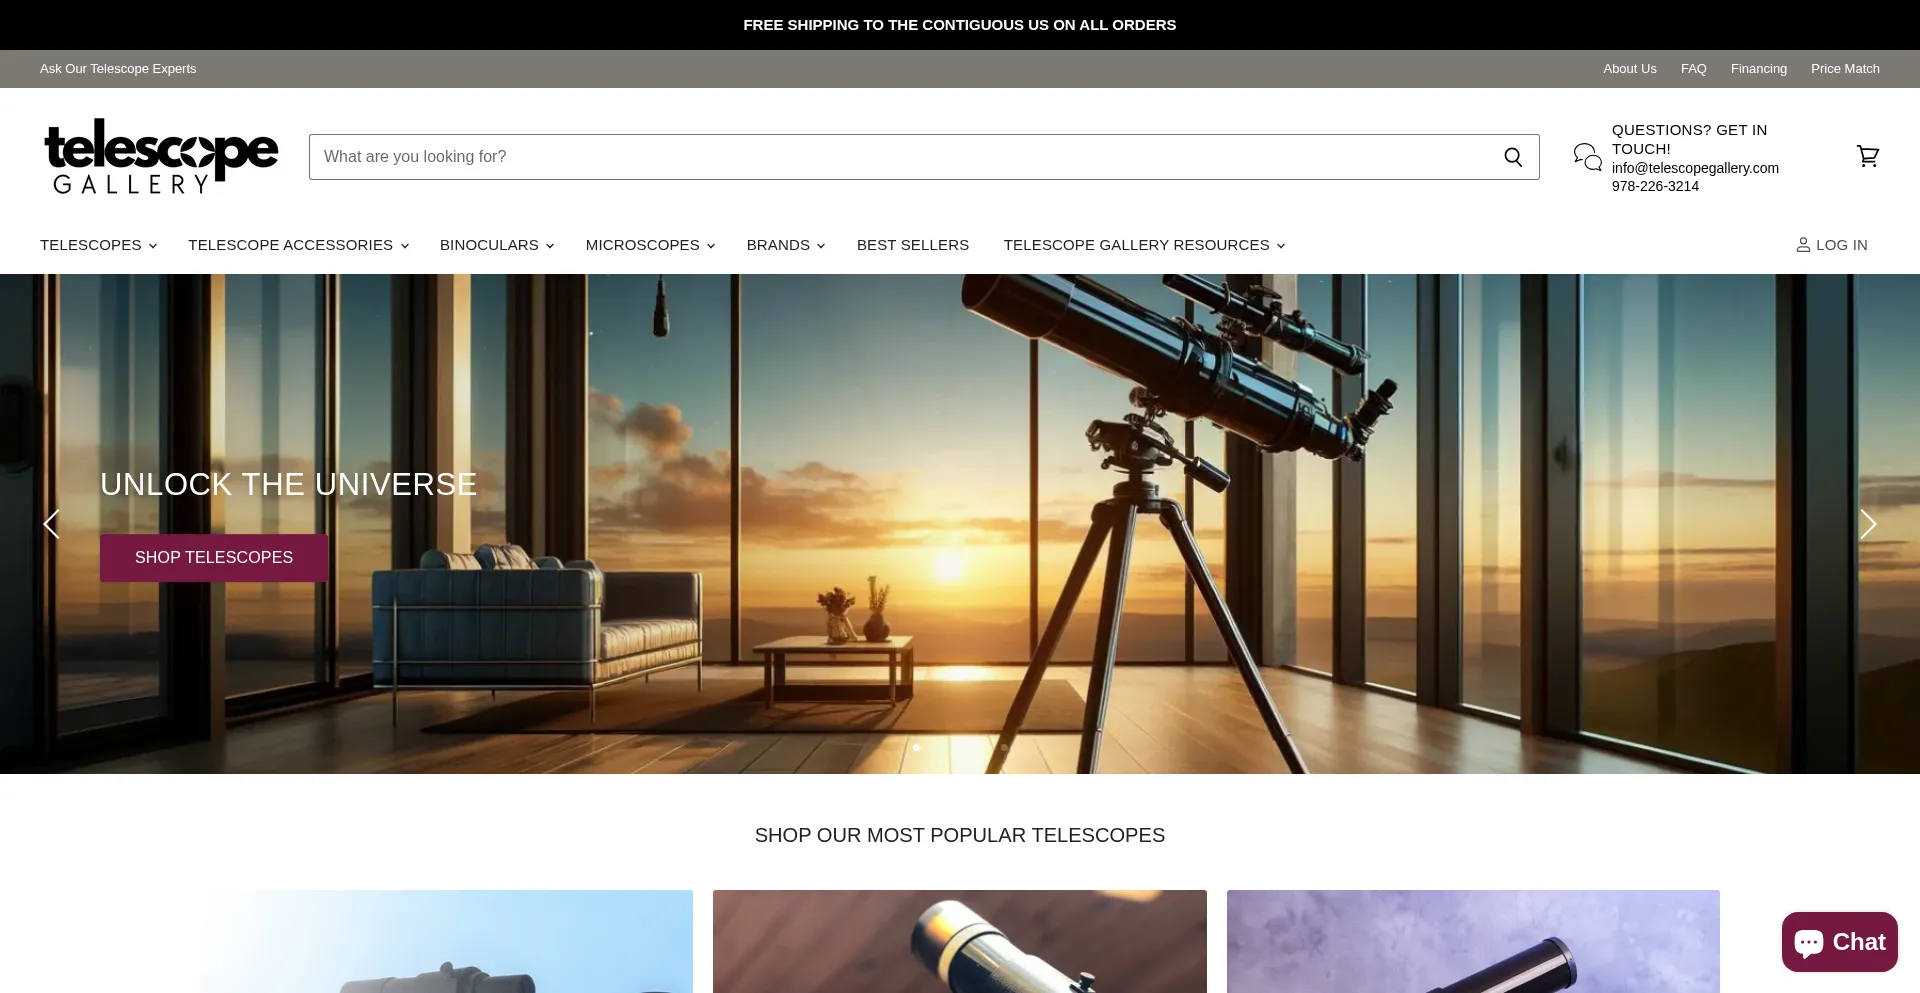The width and height of the screenshot is (1920, 993).
Task: Expand the Telescopes dropdown menu
Action: [98, 245]
